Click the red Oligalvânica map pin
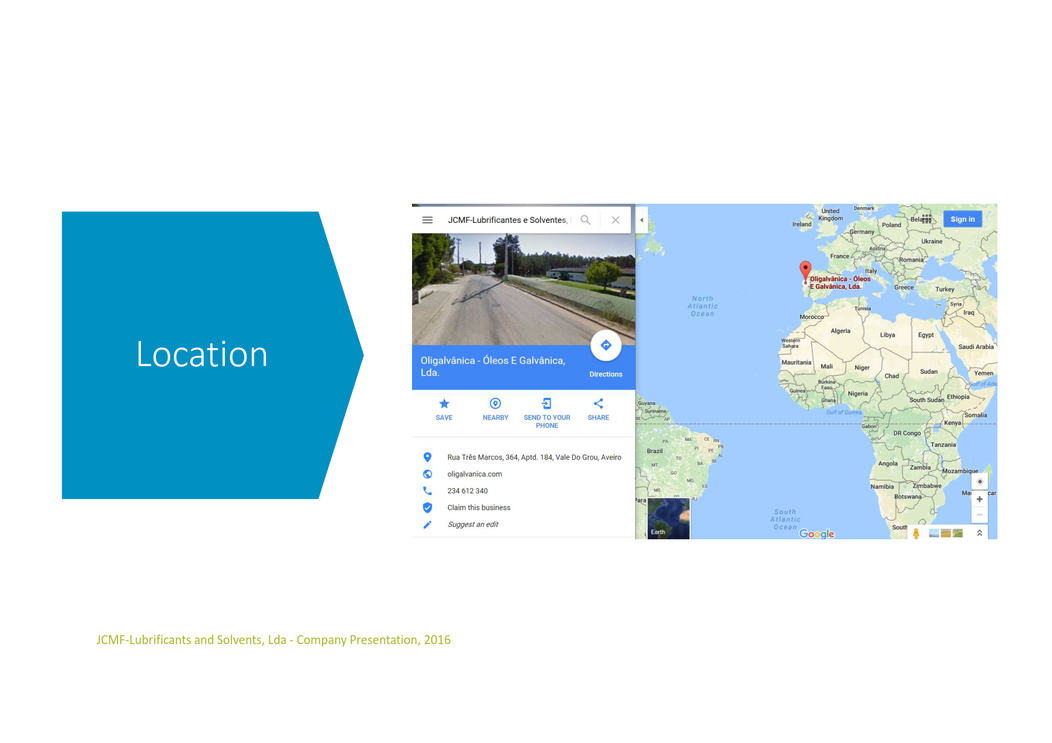Viewport: 1052px width, 743px height. 805,270
